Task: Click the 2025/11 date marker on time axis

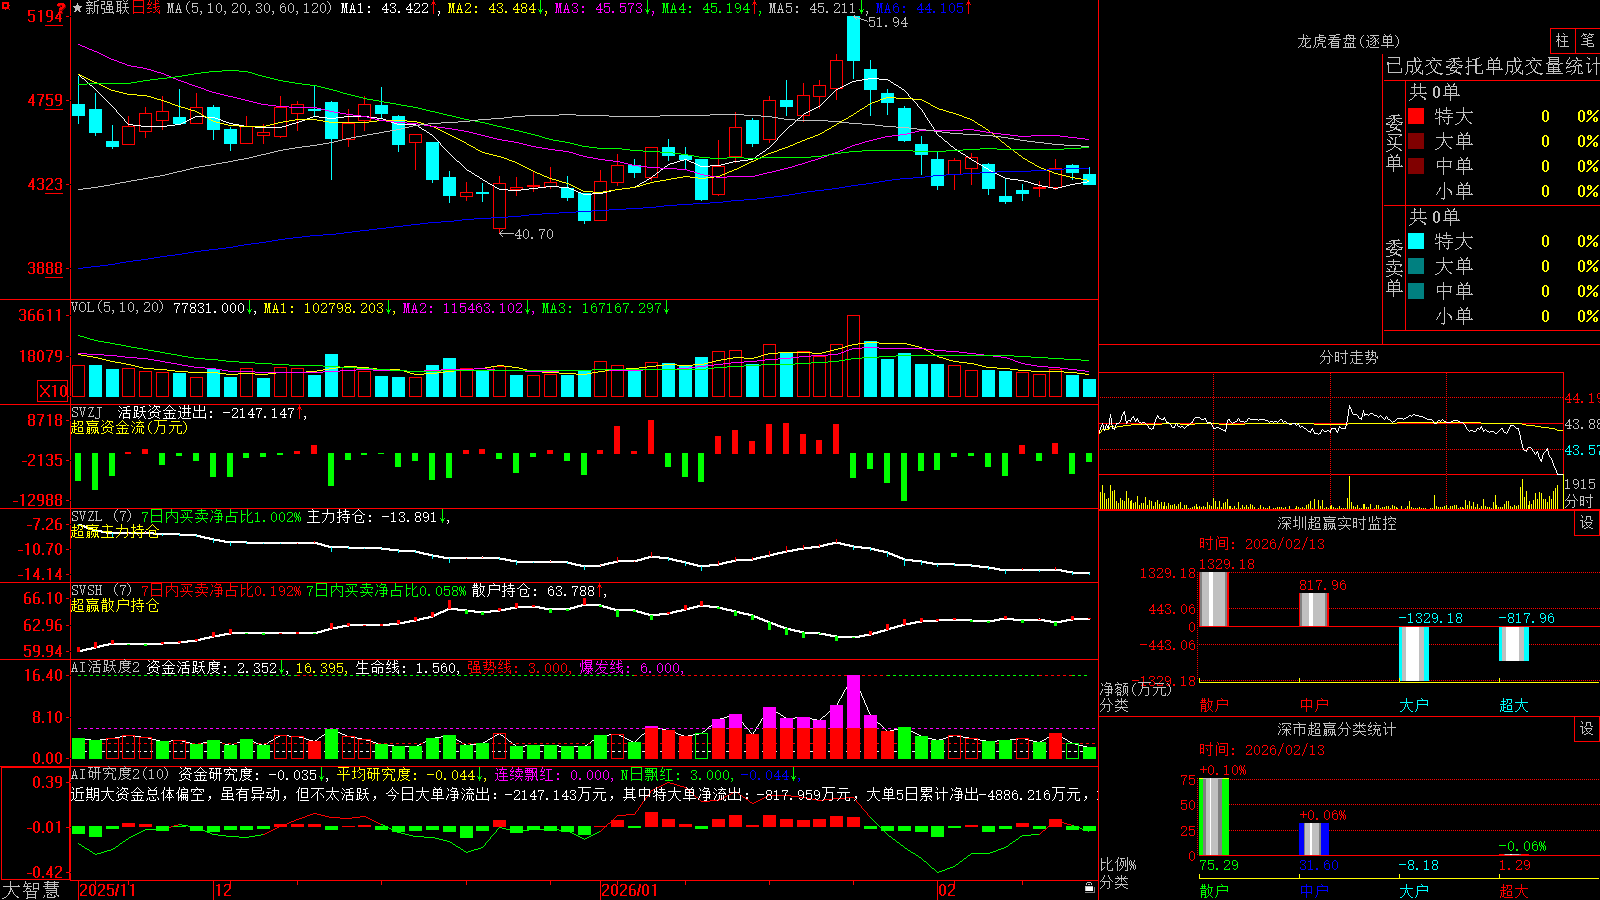Action: [x=107, y=890]
